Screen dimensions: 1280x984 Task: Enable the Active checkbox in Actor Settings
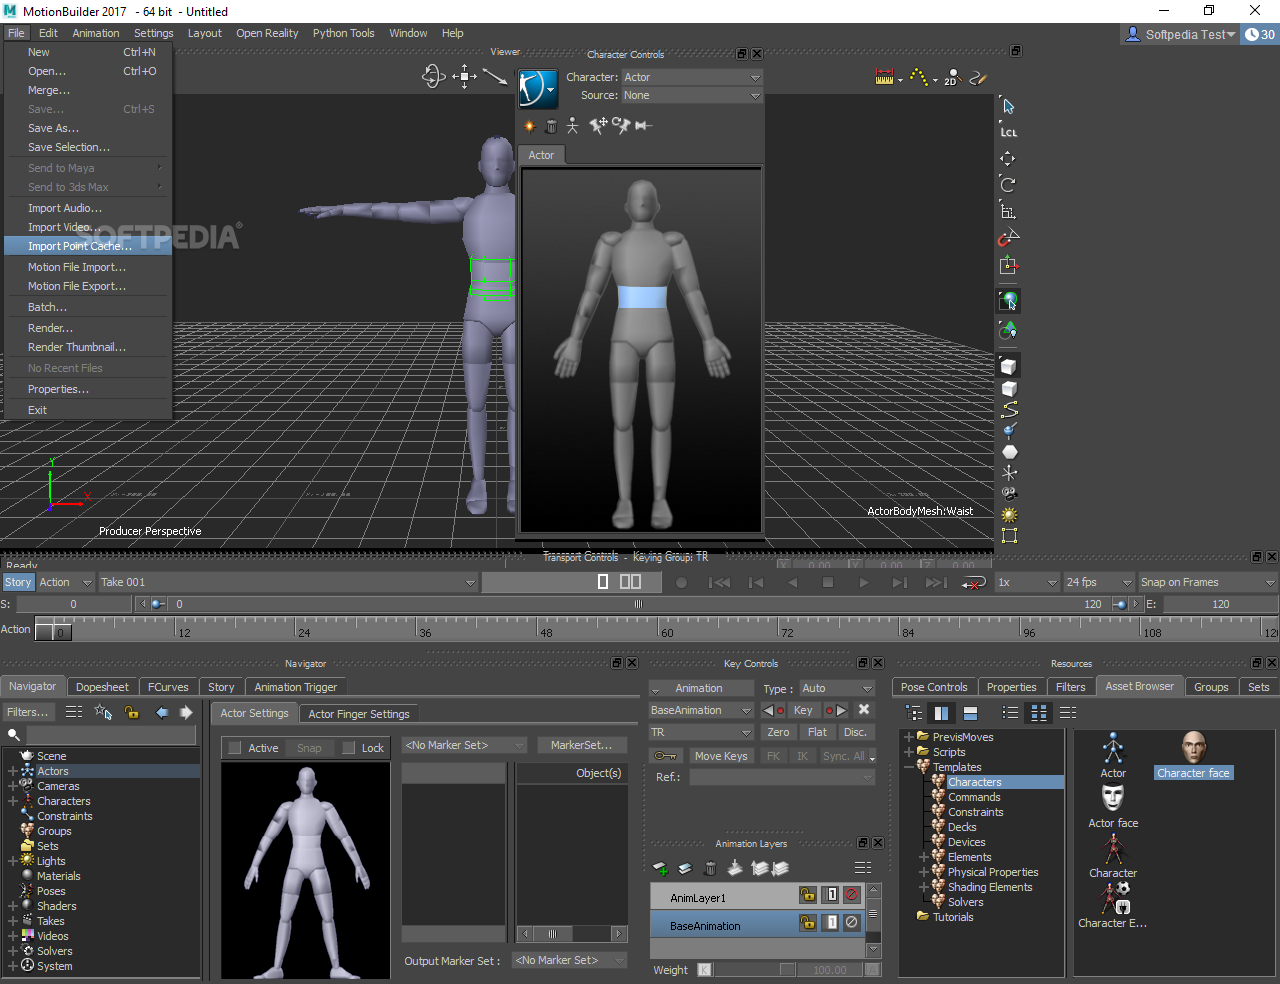coord(235,748)
